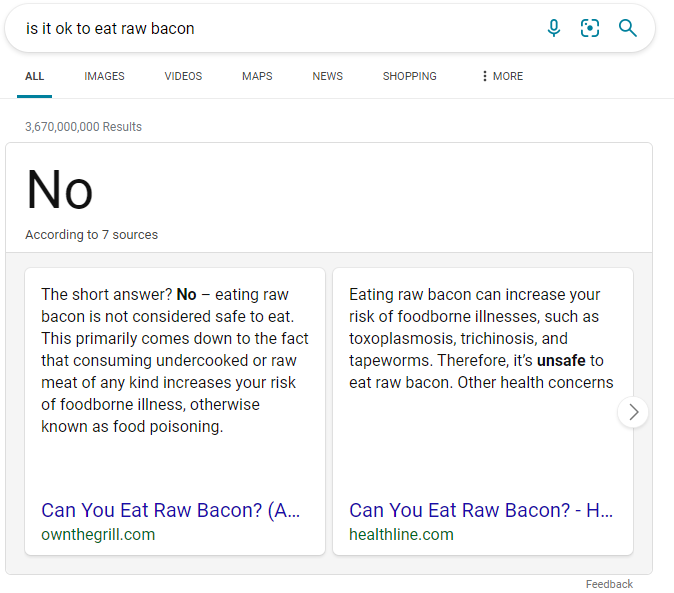The width and height of the screenshot is (674, 593).
Task: Click the magnifying glass search icon
Action: pyautogui.click(x=627, y=28)
